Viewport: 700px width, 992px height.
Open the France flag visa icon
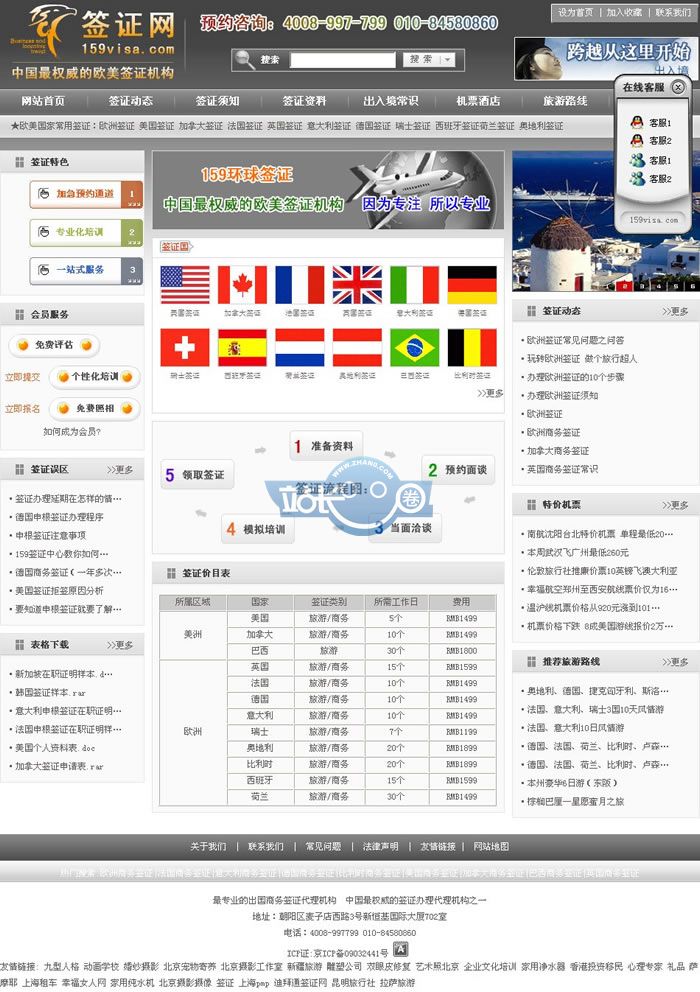(x=300, y=285)
